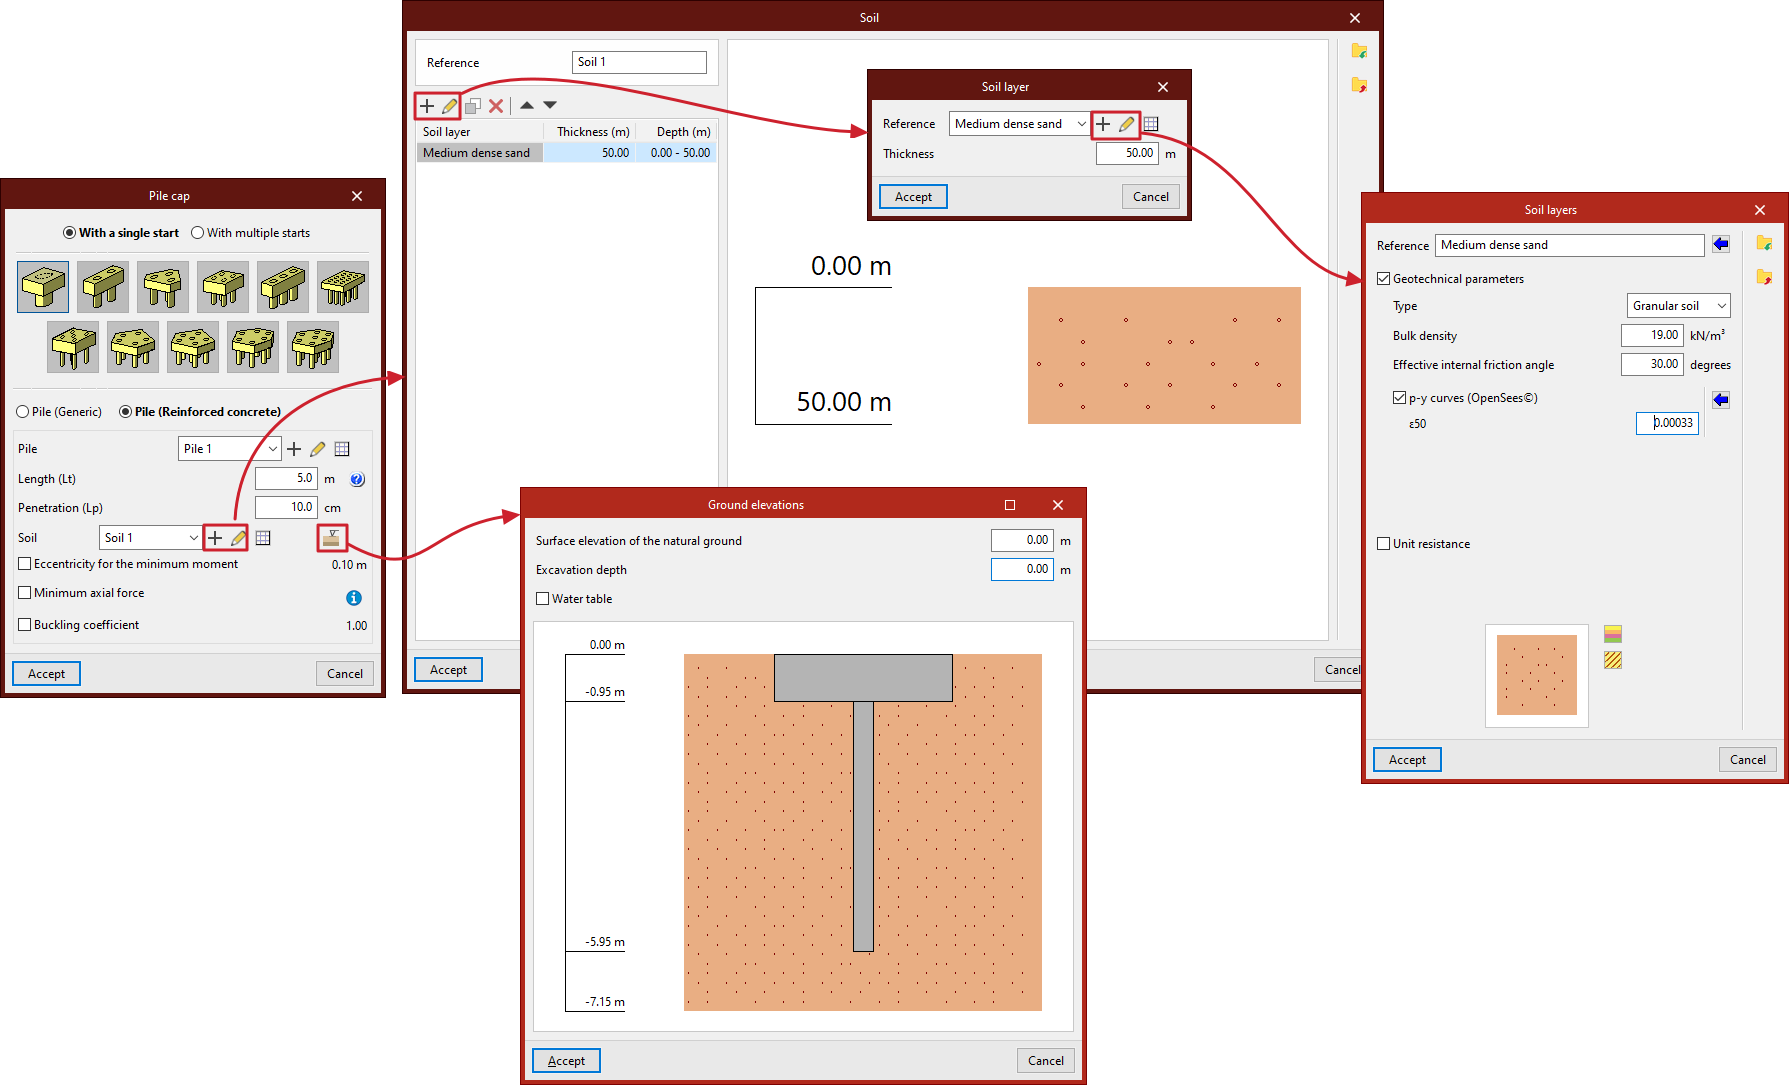This screenshot has width=1789, height=1085.
Task: Click the green-arrow folder icon in Soil window
Action: tap(1359, 51)
